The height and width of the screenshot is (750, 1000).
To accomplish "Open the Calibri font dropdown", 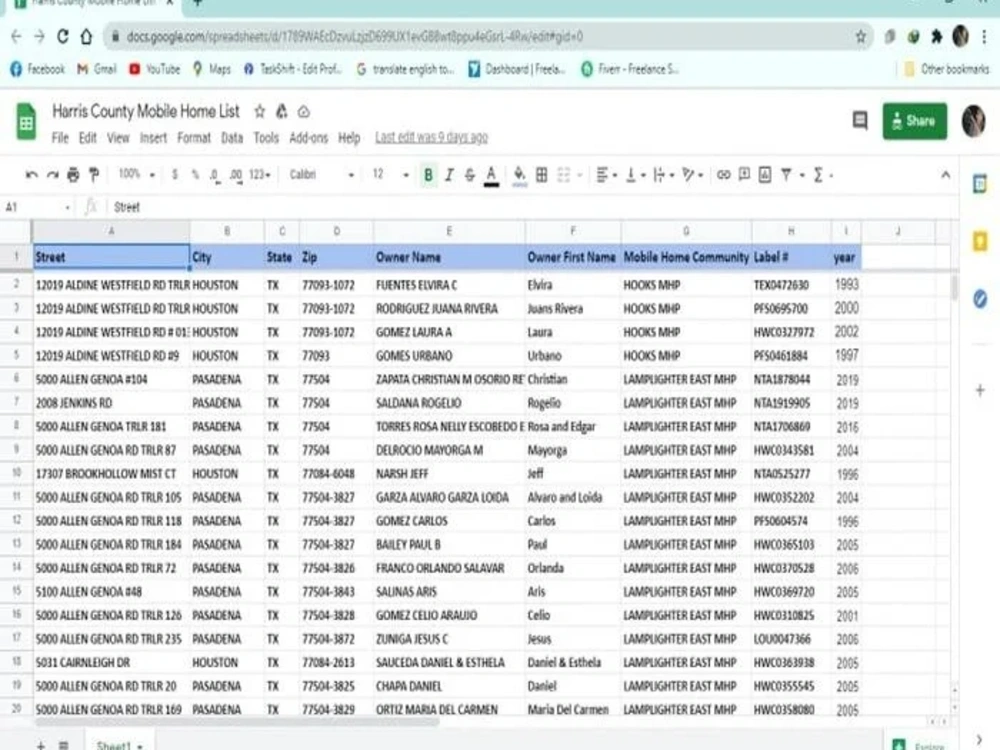I will pyautogui.click(x=321, y=175).
